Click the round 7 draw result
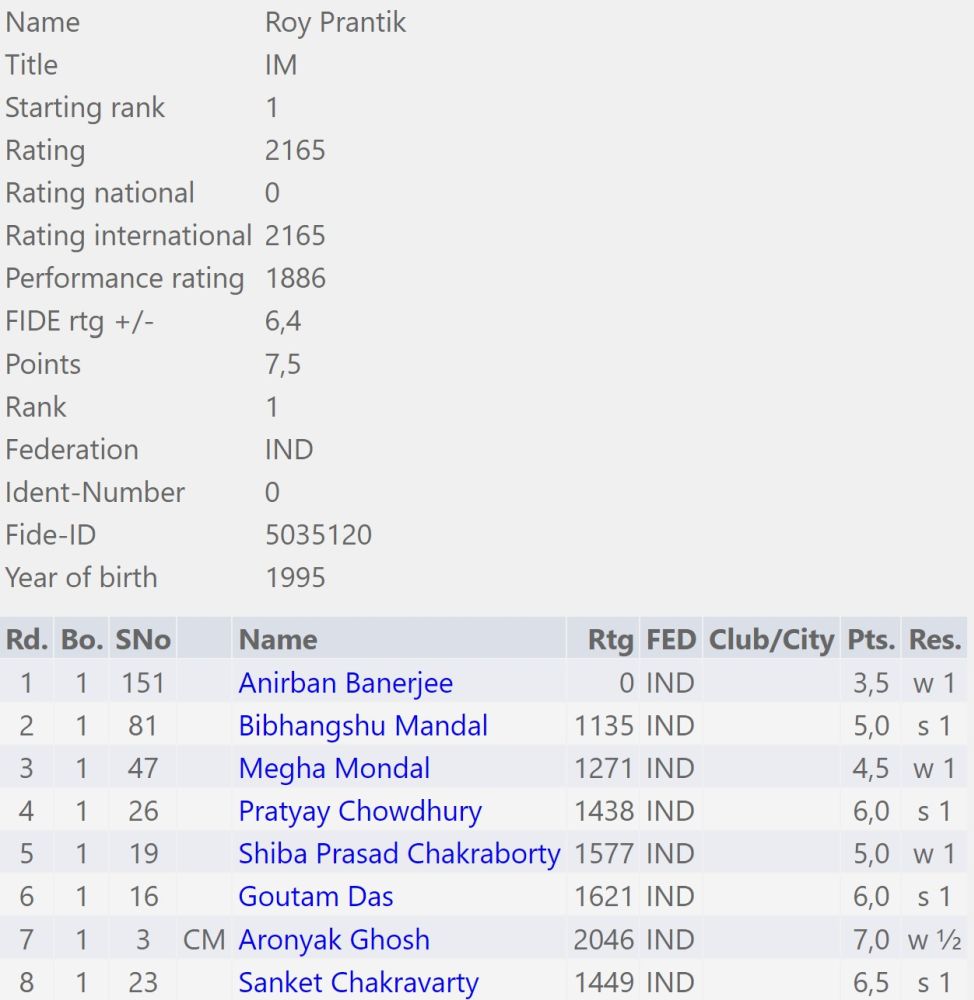Viewport: 974px width, 1000px height. pos(934,939)
